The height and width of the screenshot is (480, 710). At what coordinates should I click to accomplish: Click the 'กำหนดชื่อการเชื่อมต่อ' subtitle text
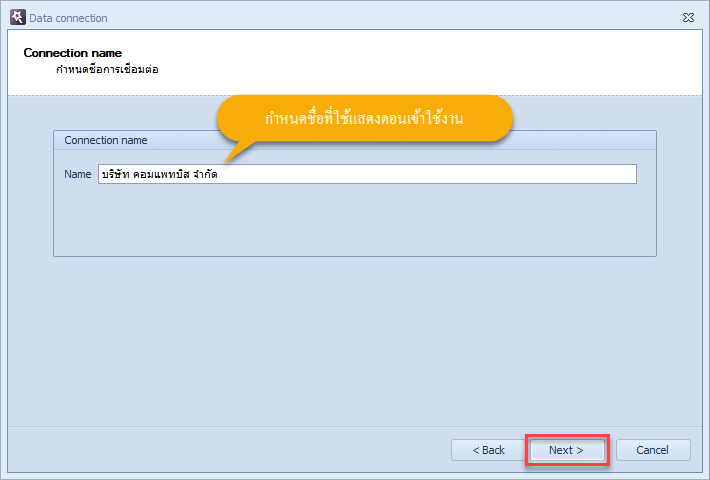click(x=107, y=70)
